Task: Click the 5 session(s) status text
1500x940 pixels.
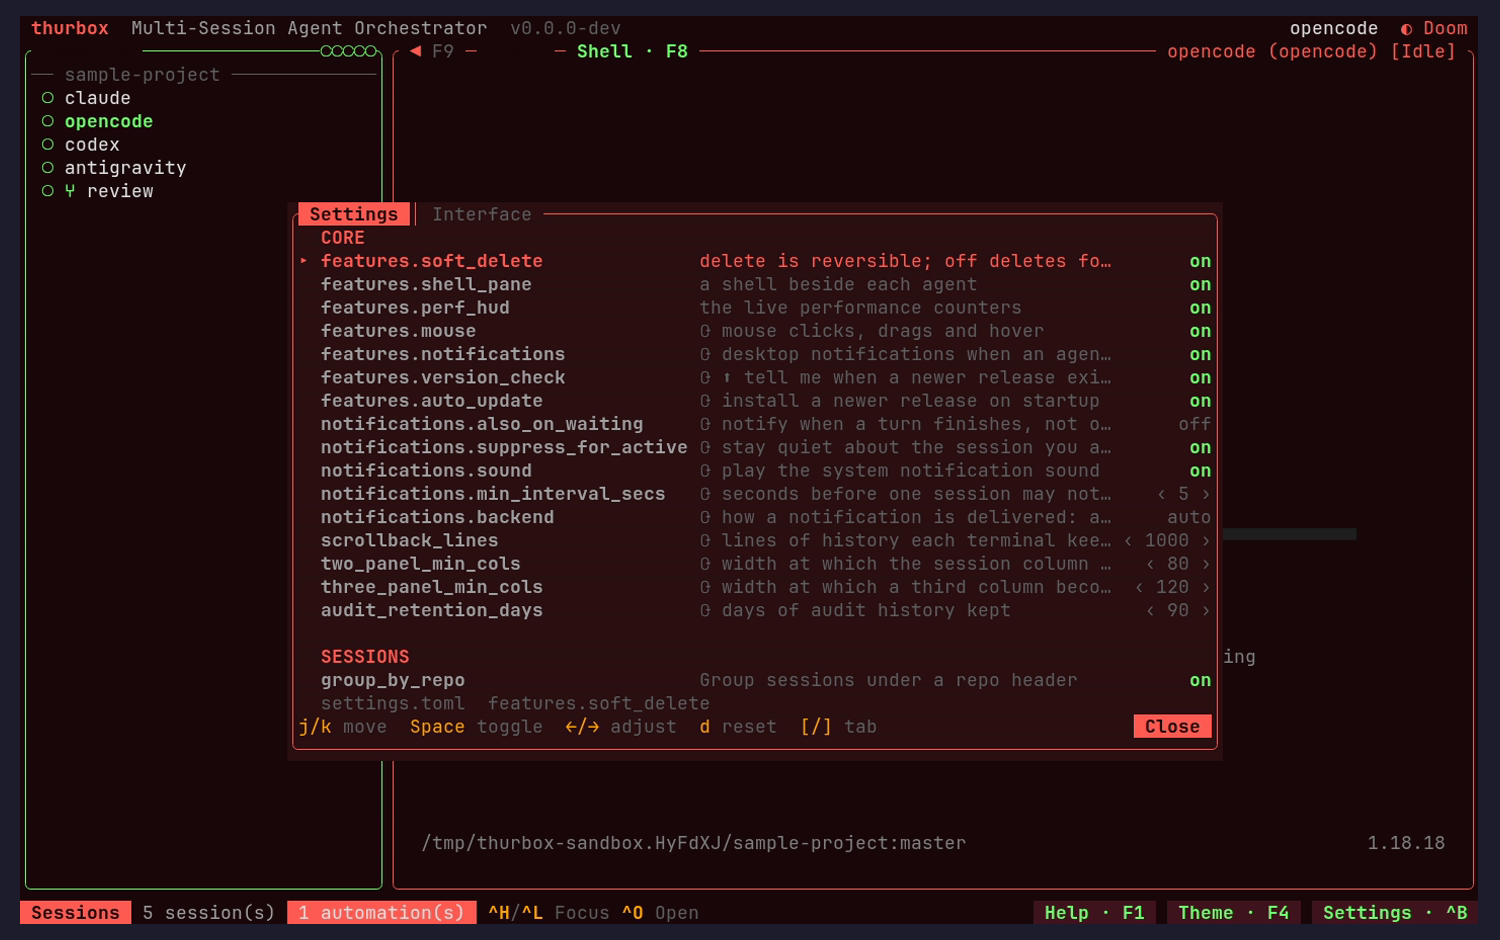Action: pyautogui.click(x=208, y=913)
